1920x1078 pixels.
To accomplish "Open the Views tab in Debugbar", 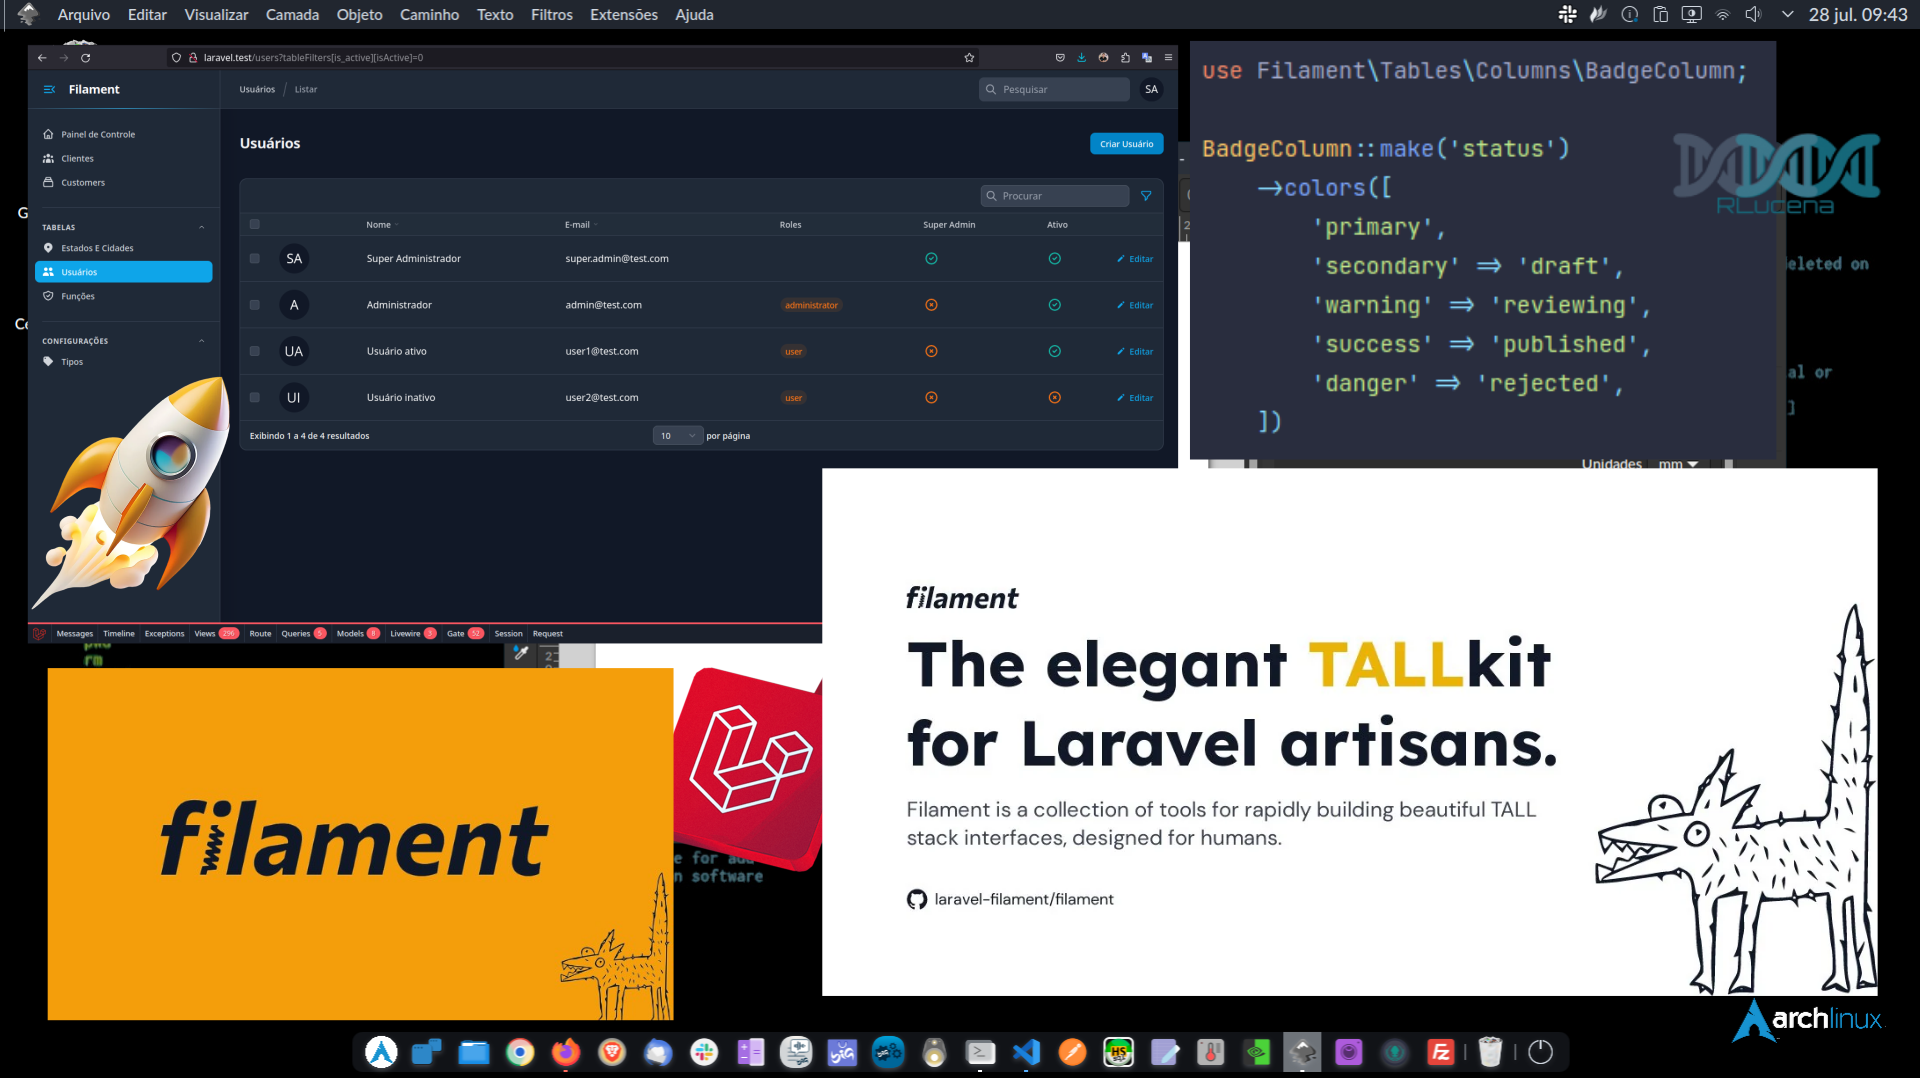I will coord(216,634).
